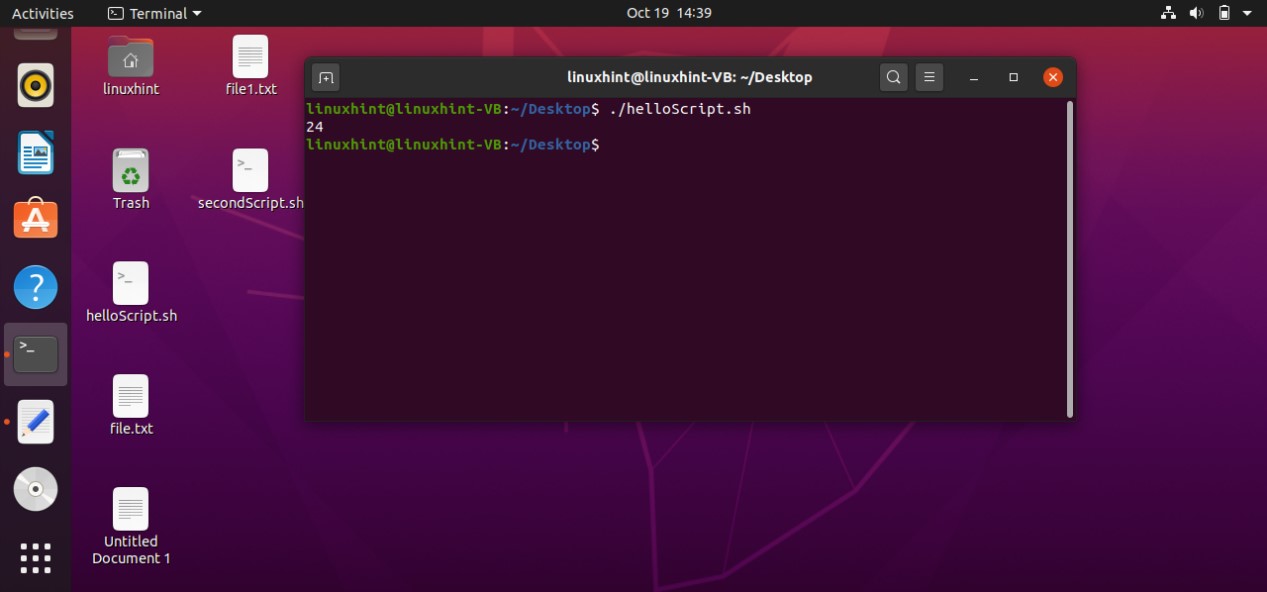This screenshot has height=592, width=1267.
Task: Open the Text Editor from the dock
Action: tap(36, 422)
